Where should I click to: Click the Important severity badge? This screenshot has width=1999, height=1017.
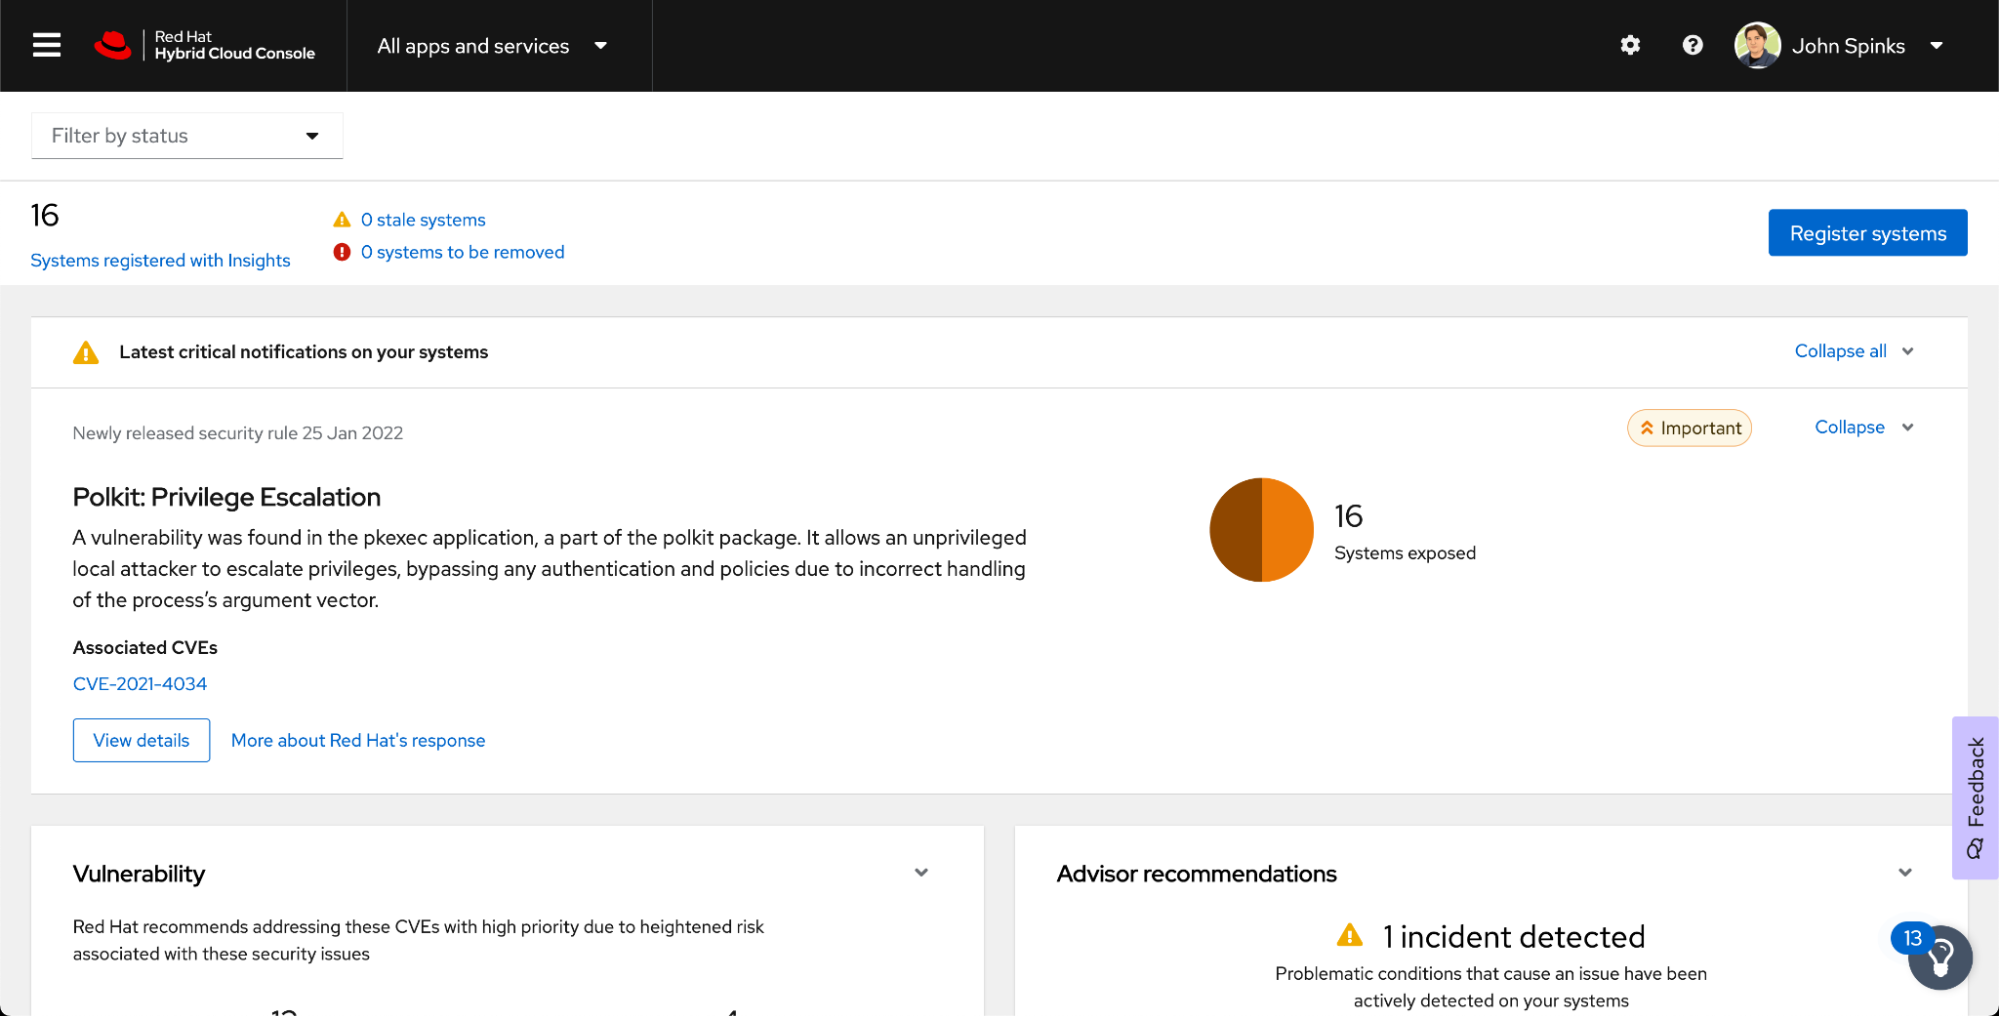click(1689, 428)
